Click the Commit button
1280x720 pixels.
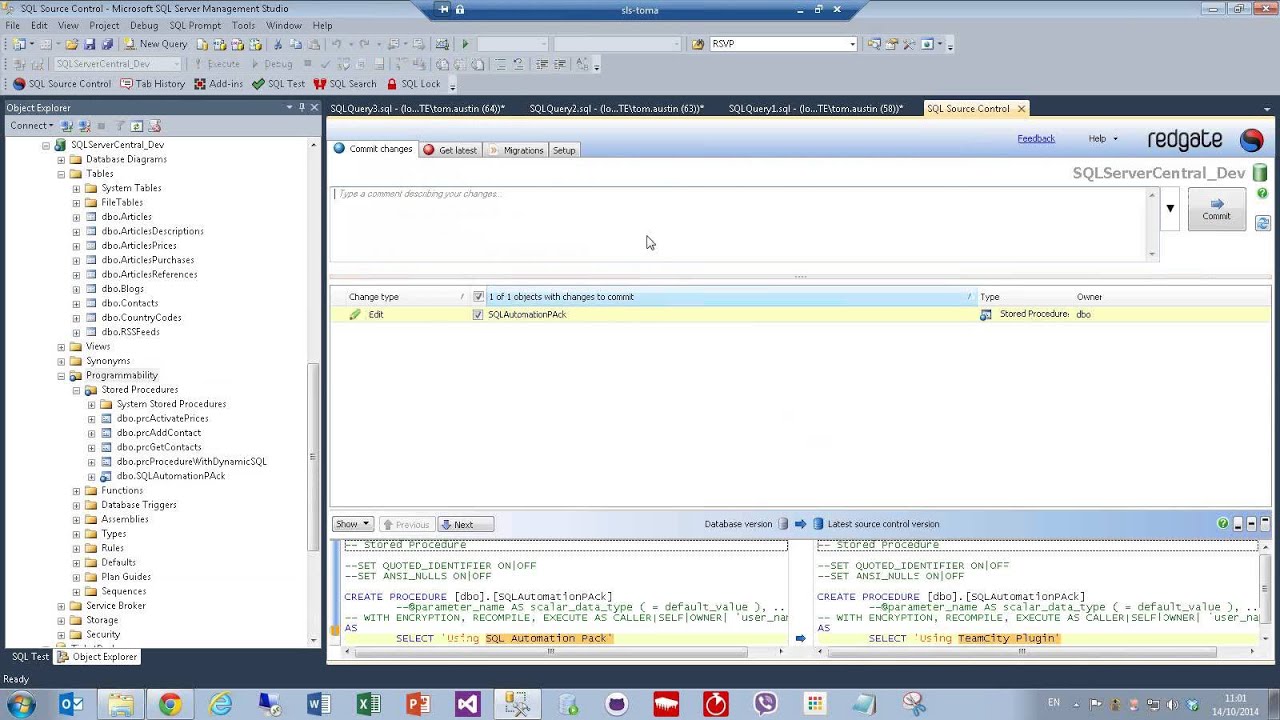(1216, 209)
